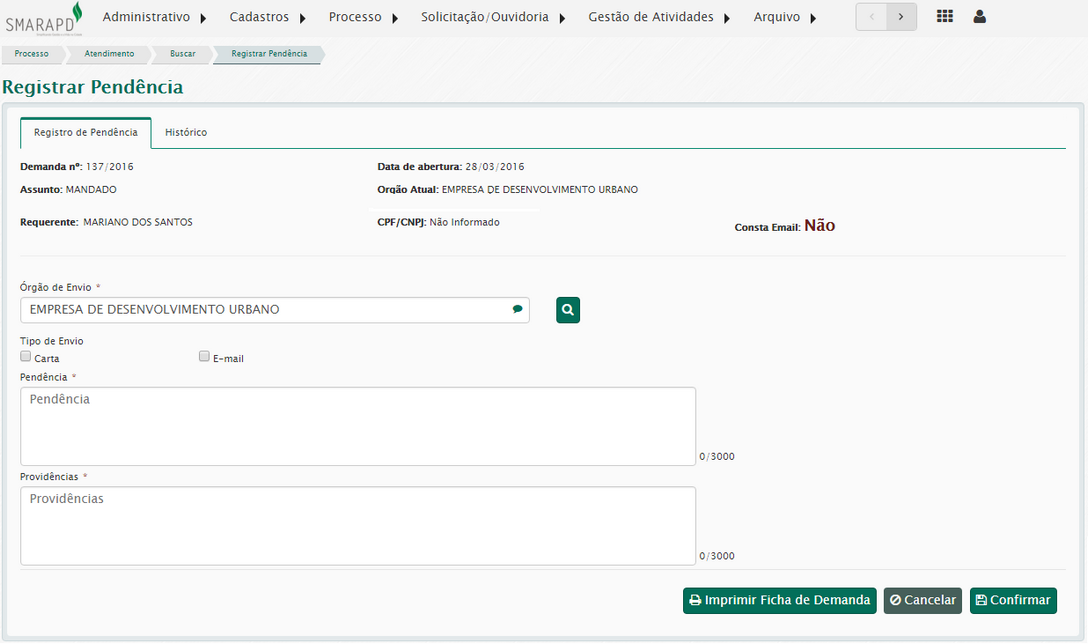The width and height of the screenshot is (1088, 644).
Task: Click the SMARAPD logo
Action: (x=44, y=18)
